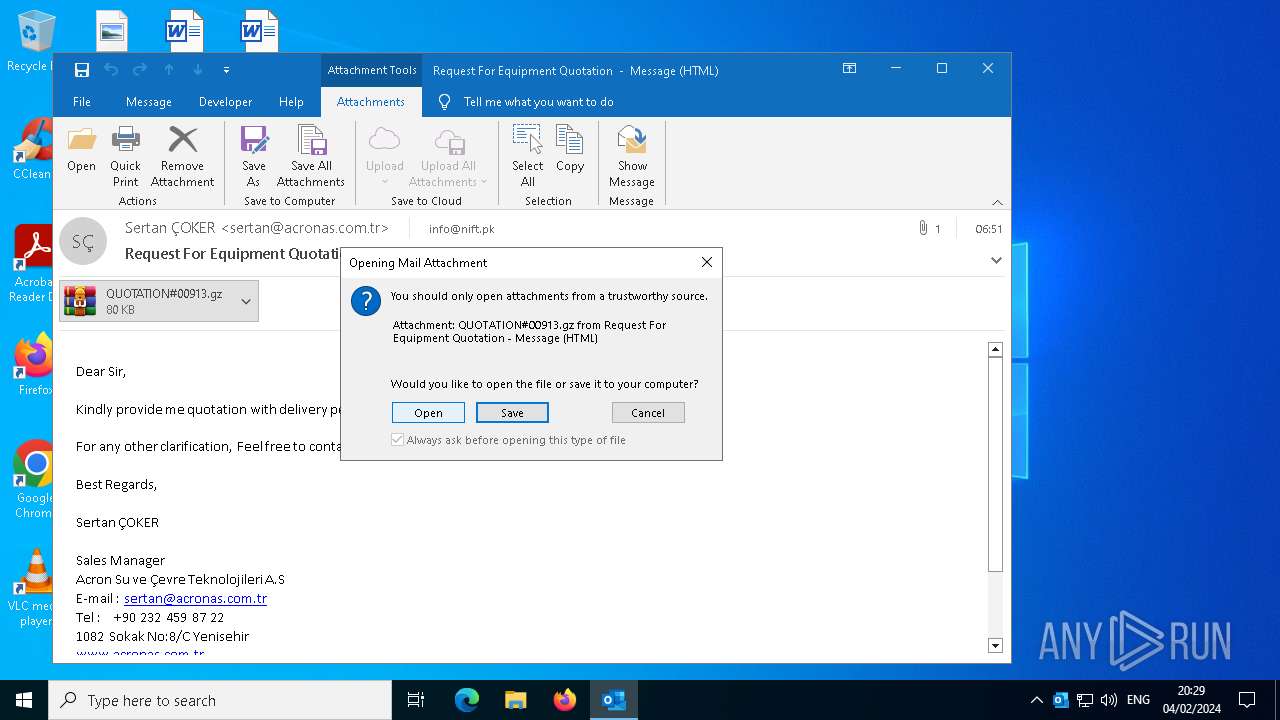Click the Task View taskbar icon
The image size is (1280, 720).
click(x=416, y=700)
